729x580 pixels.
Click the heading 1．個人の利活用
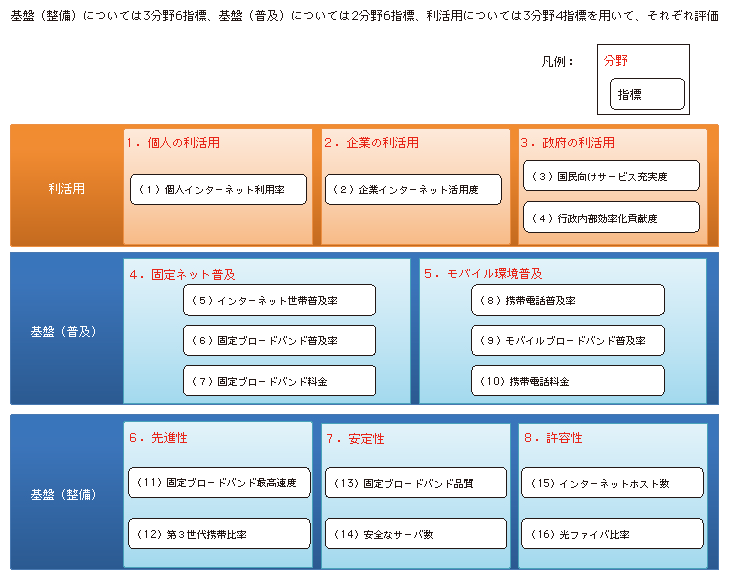coord(173,143)
